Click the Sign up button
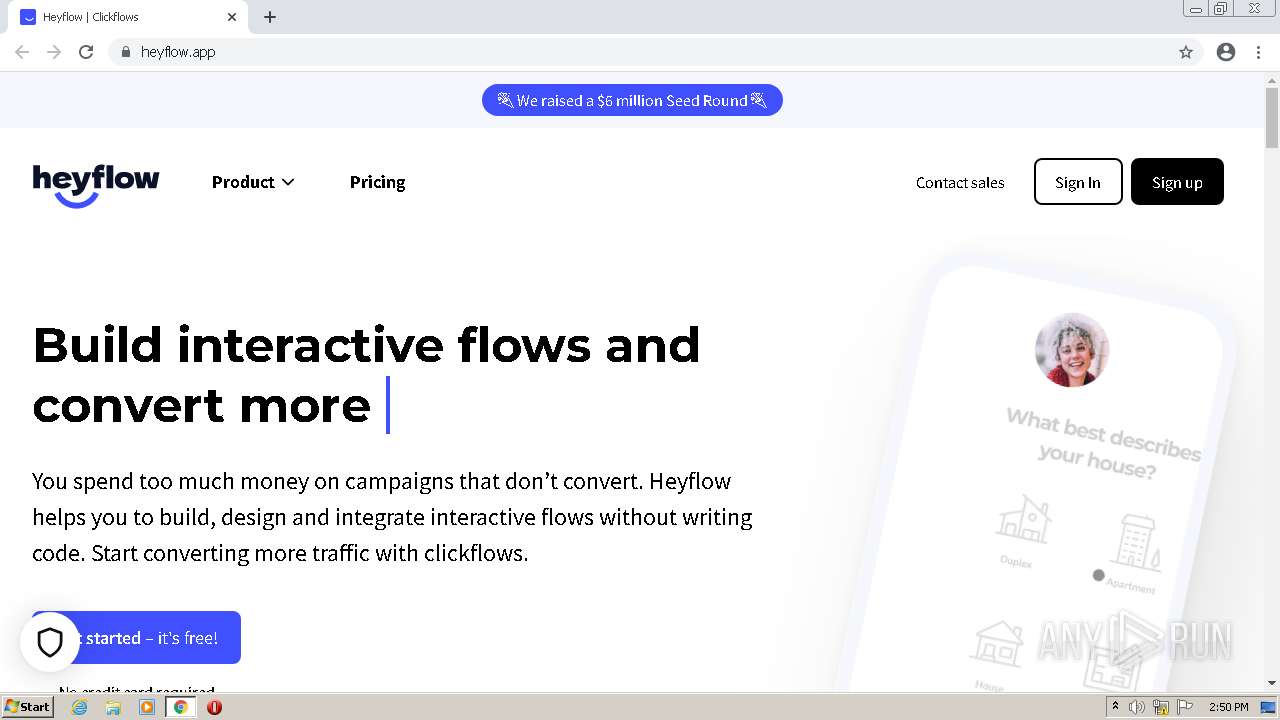 click(1177, 182)
